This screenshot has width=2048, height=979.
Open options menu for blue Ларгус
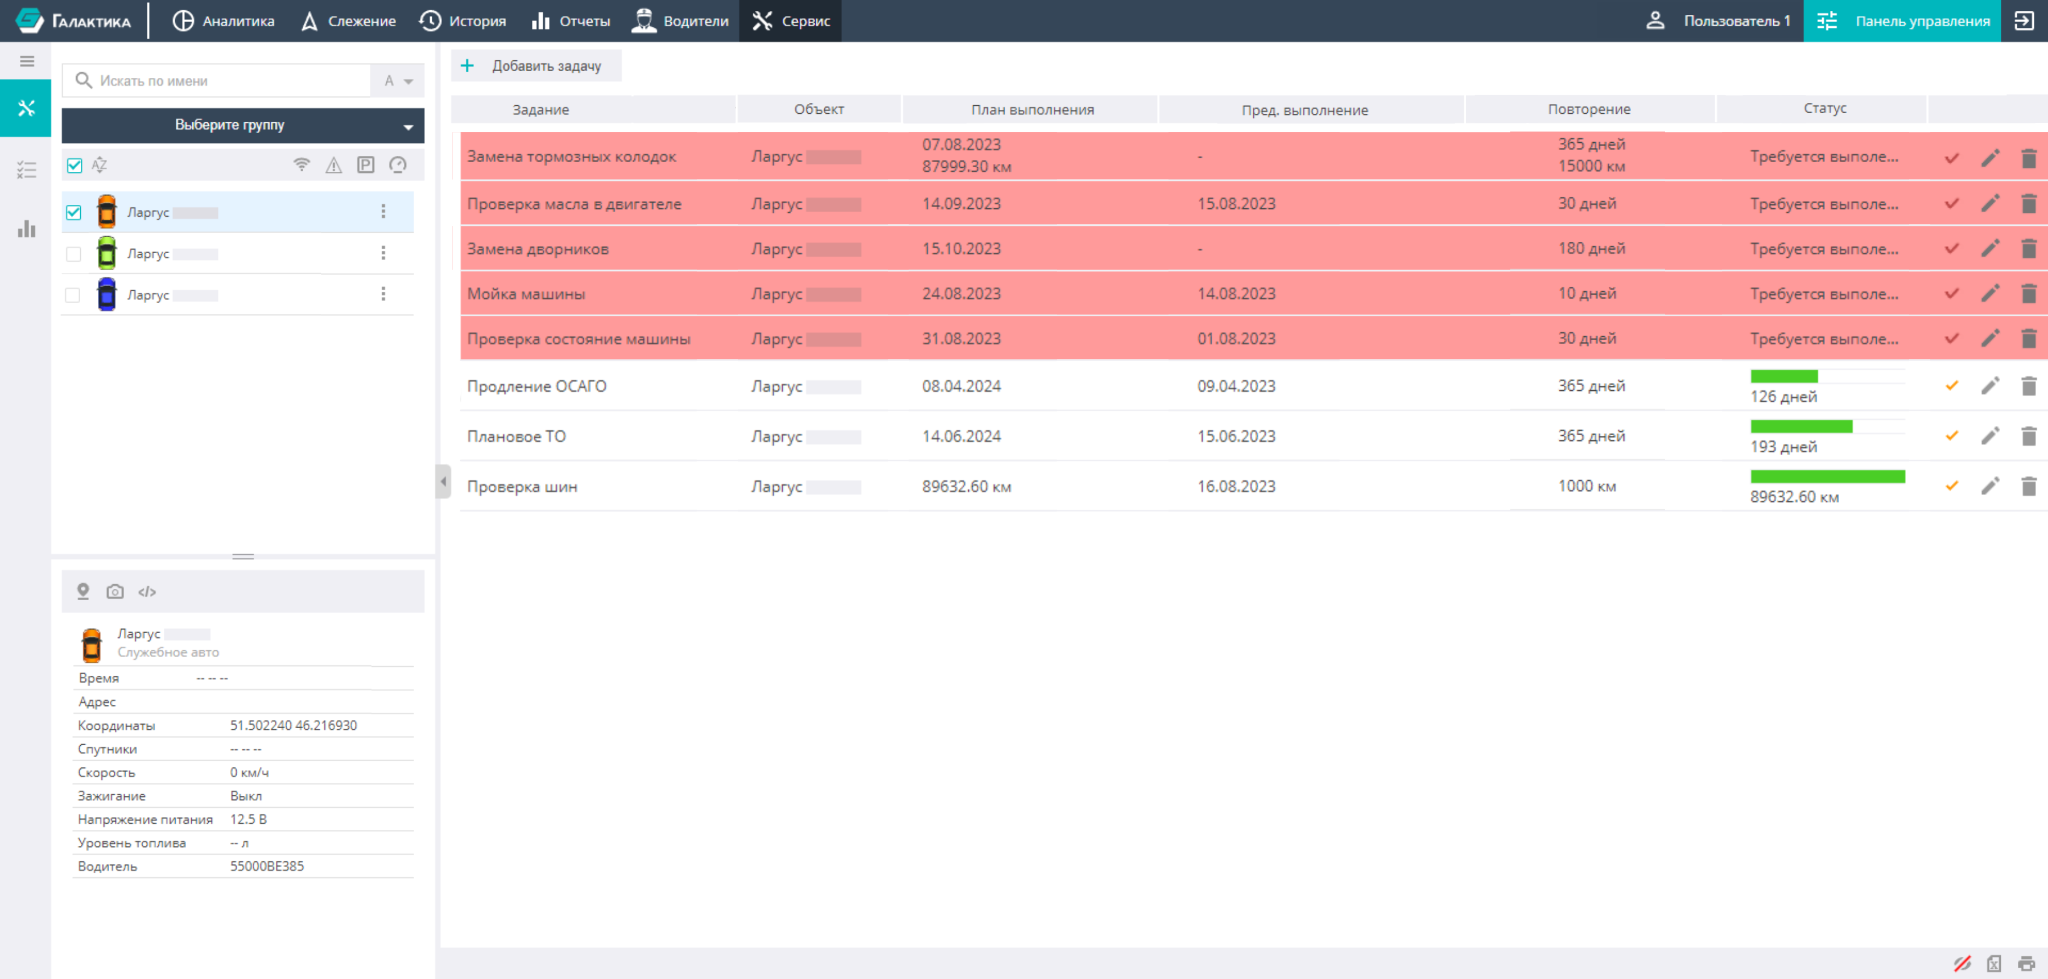[x=383, y=294]
